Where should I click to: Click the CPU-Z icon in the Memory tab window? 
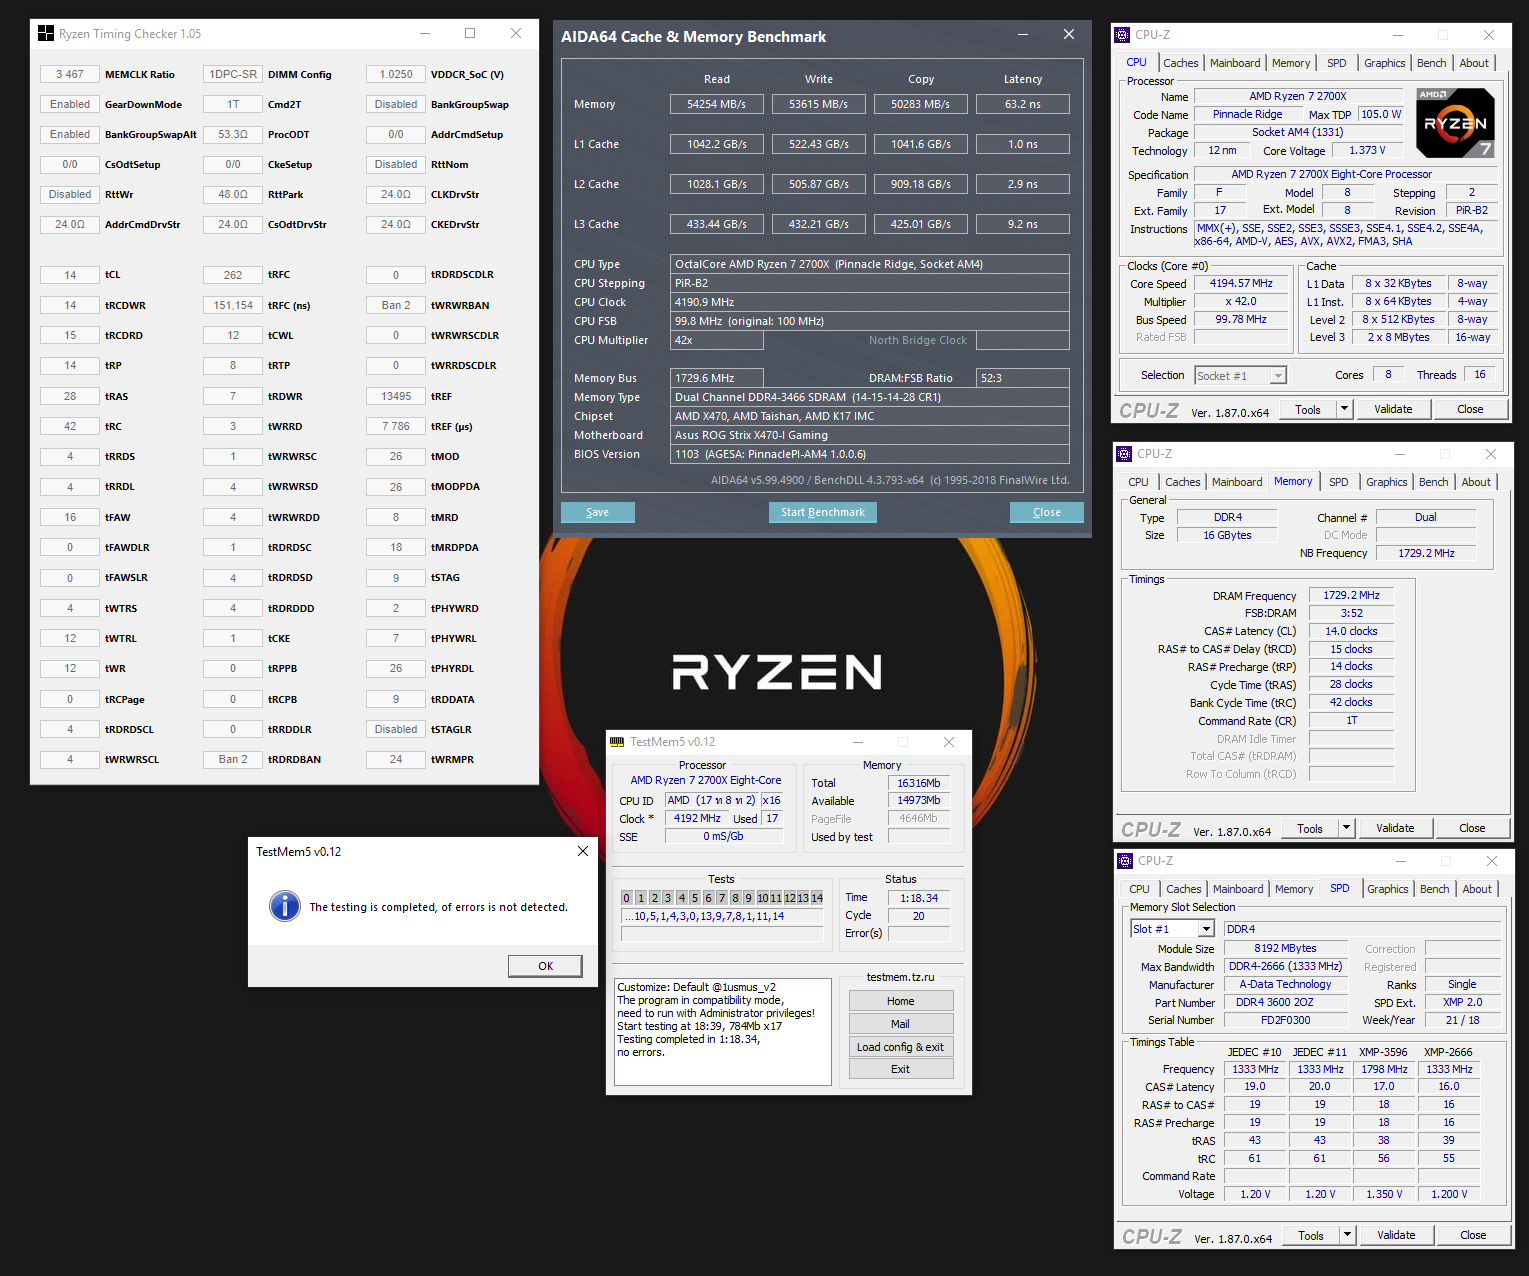pyautogui.click(x=1125, y=453)
